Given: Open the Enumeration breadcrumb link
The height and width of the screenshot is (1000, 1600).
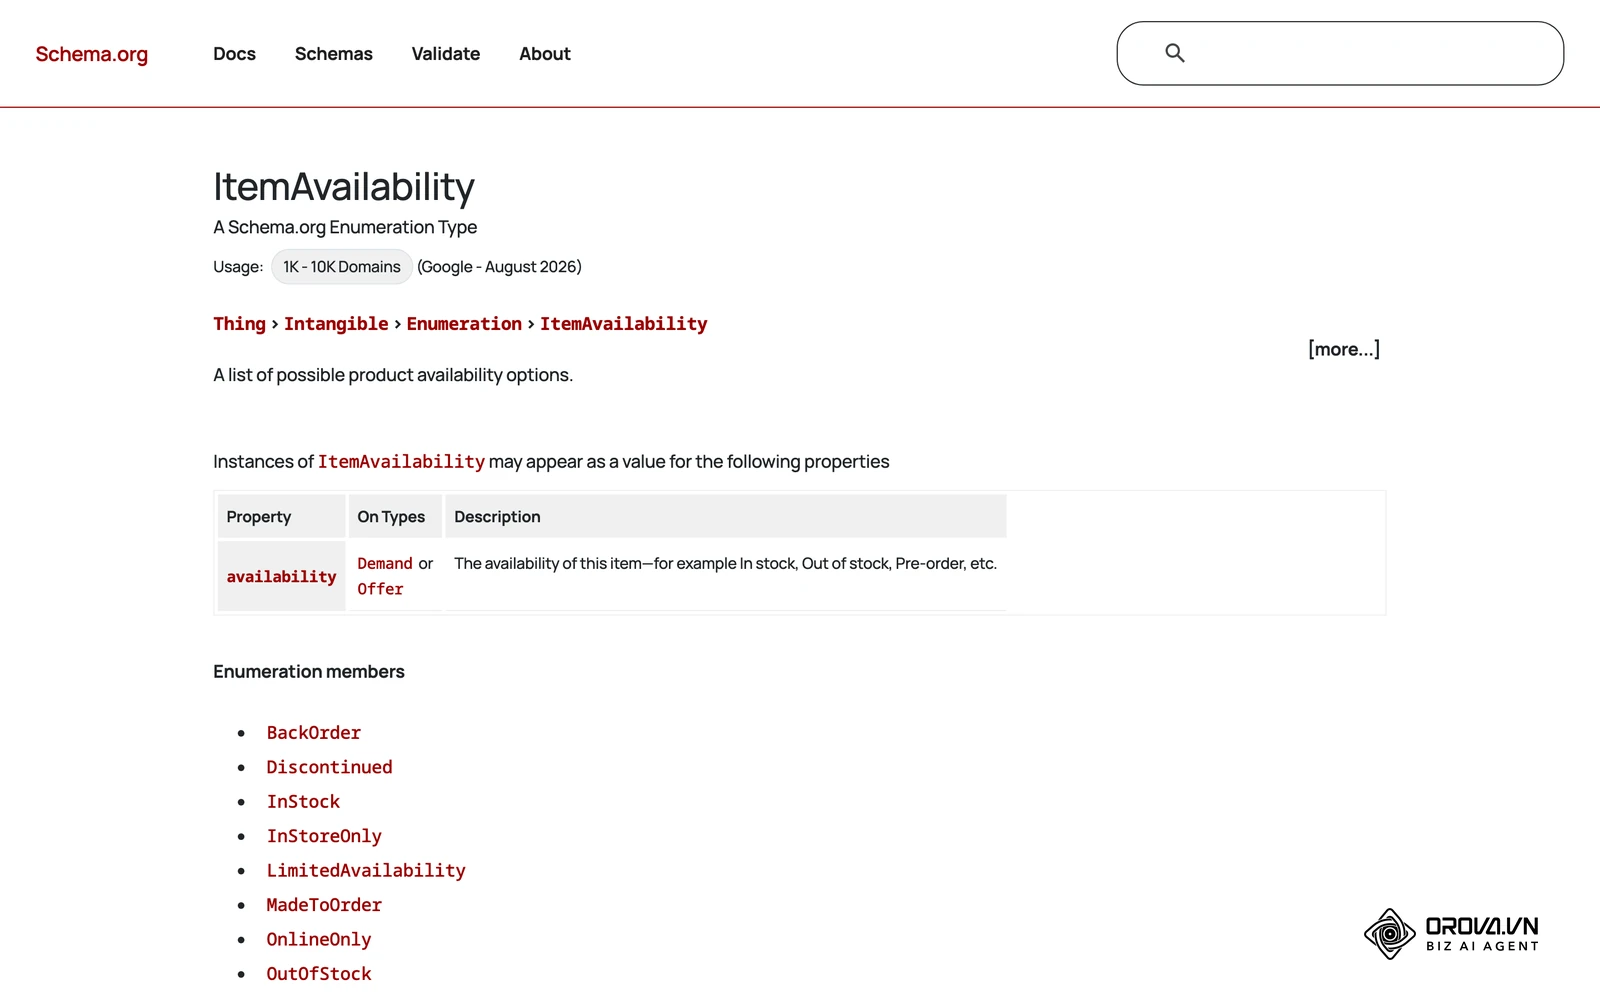Looking at the screenshot, I should click(464, 324).
